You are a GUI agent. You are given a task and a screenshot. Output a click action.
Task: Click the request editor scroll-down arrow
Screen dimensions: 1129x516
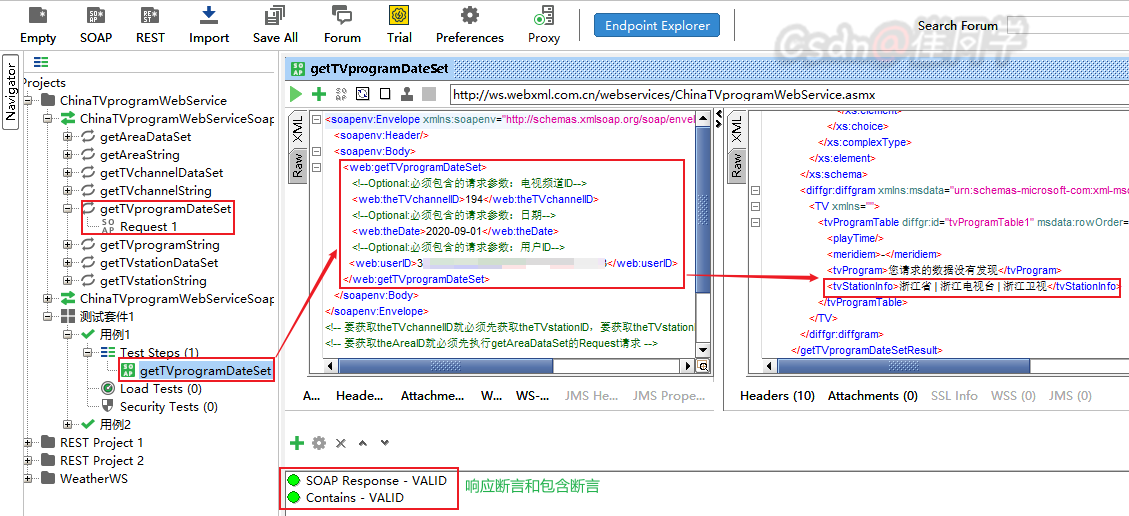[x=703, y=350]
